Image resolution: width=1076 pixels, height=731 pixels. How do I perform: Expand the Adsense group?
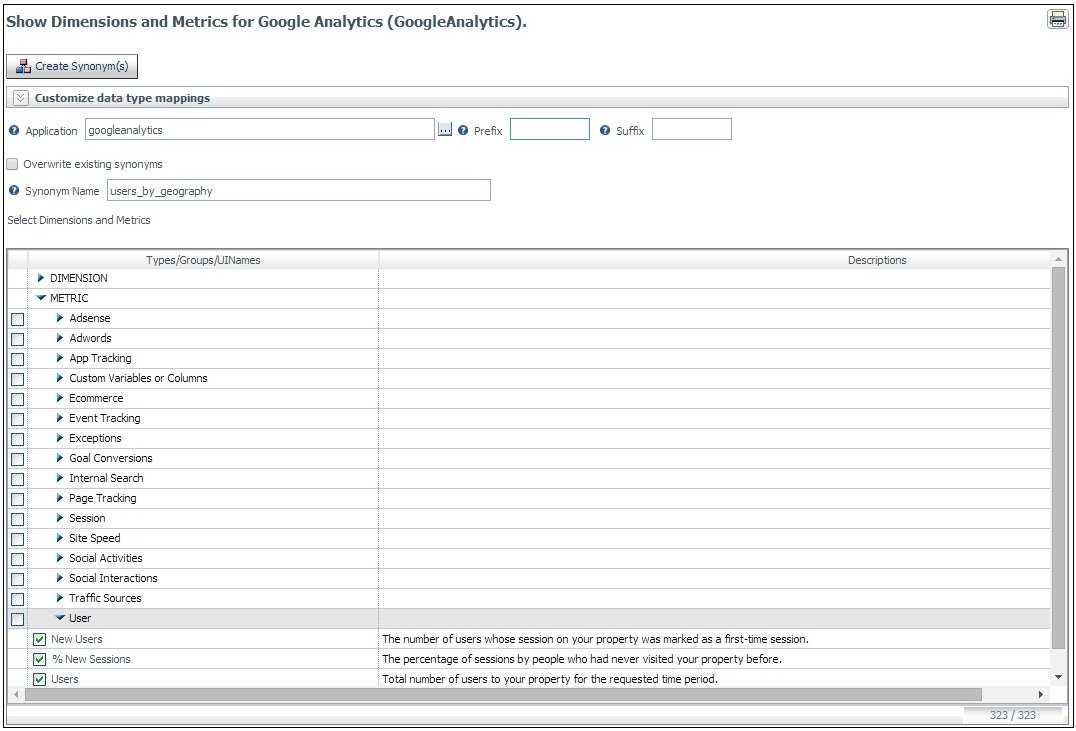tap(60, 318)
